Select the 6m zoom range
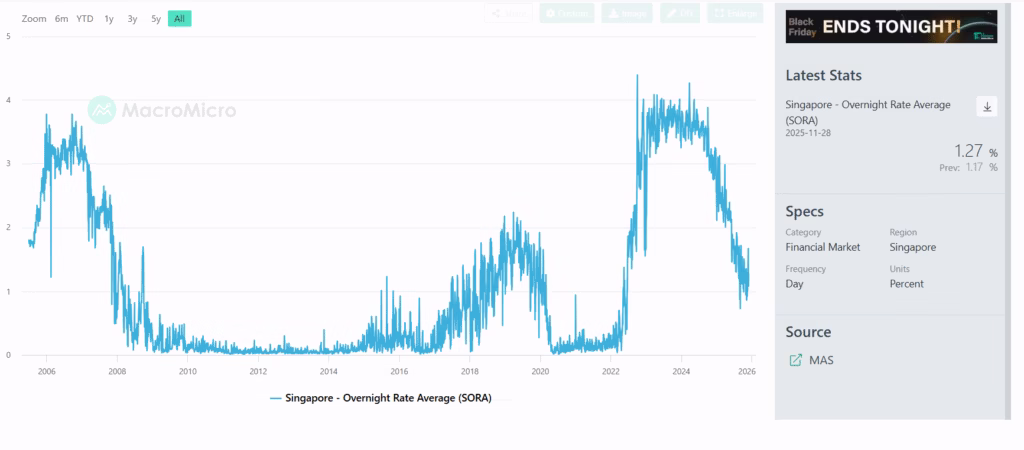 (62, 19)
